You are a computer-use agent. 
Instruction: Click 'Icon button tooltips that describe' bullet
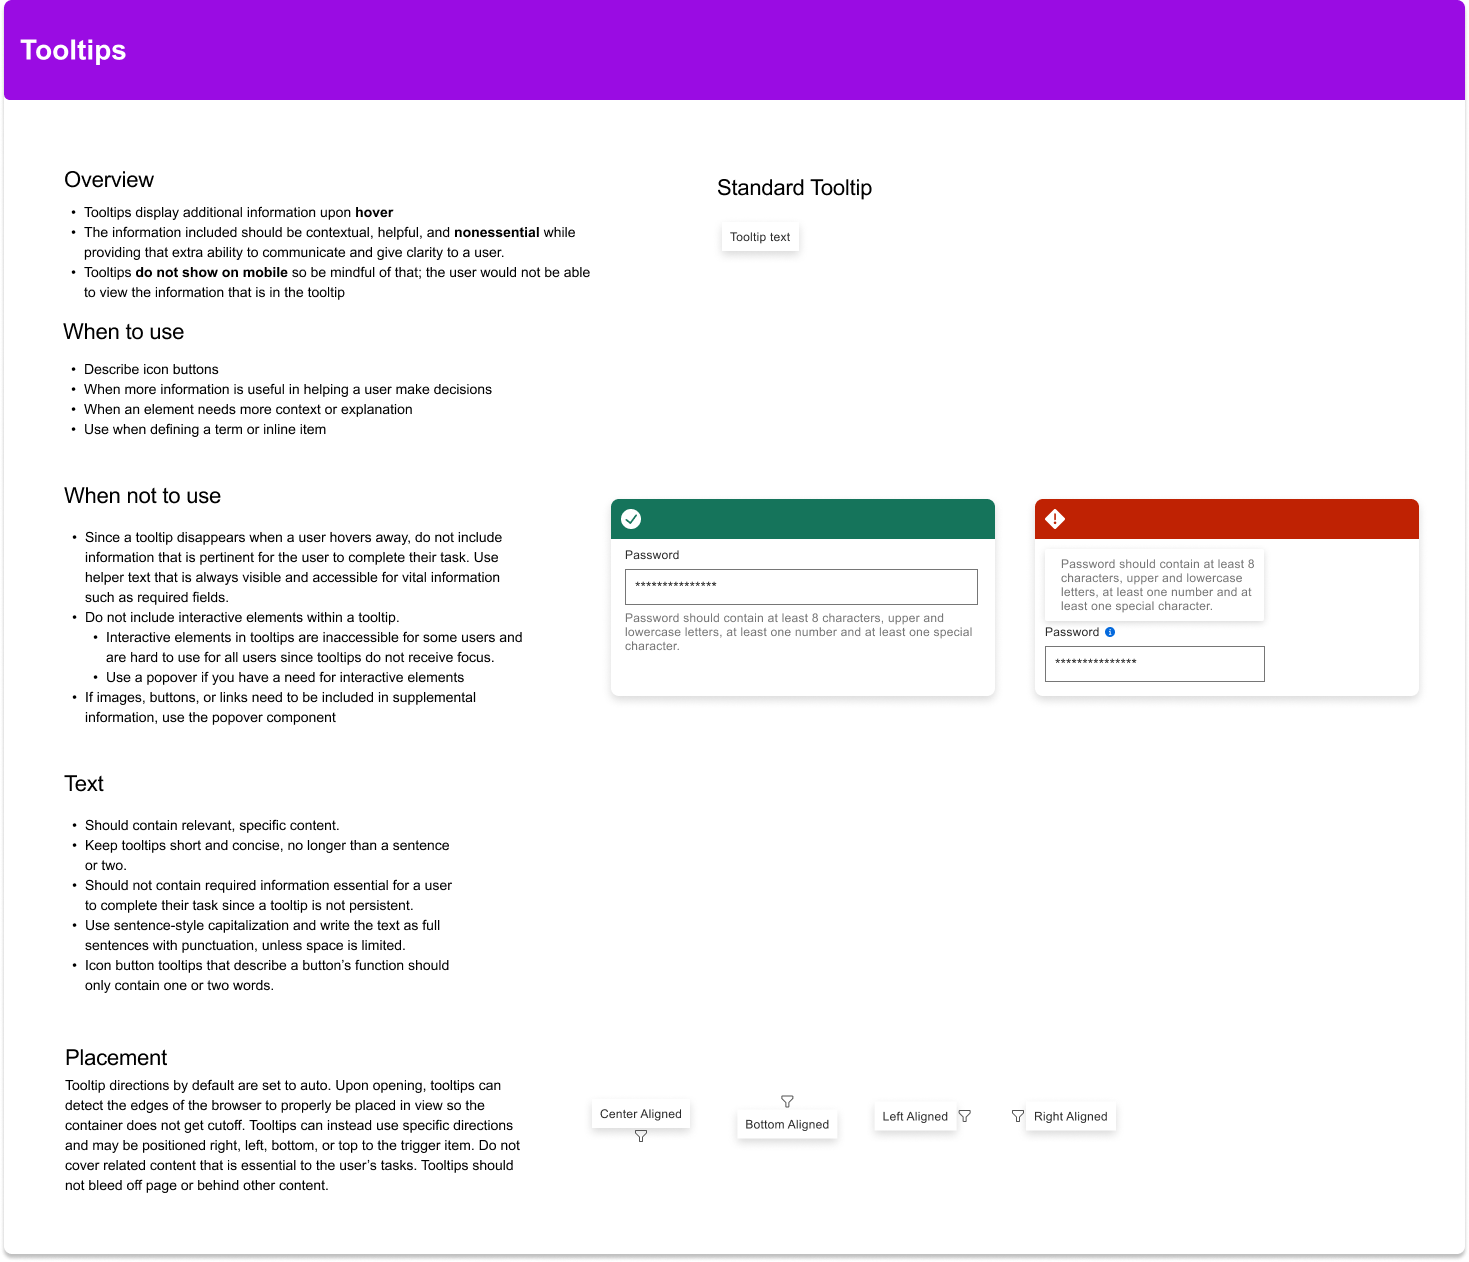click(x=267, y=975)
